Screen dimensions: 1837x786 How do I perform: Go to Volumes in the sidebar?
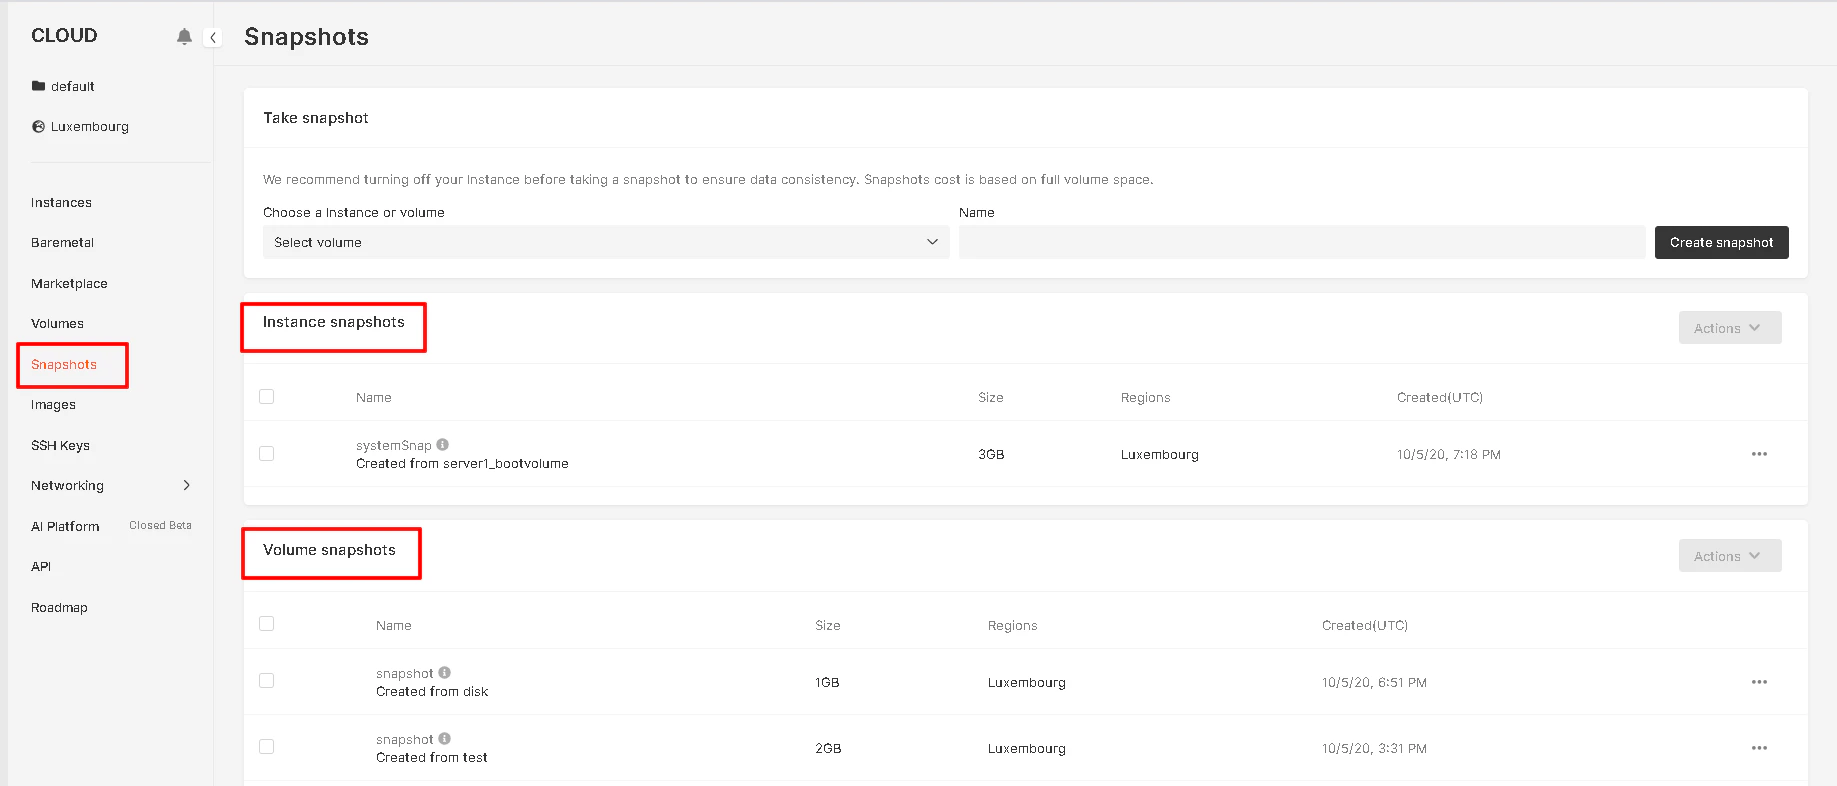point(57,323)
